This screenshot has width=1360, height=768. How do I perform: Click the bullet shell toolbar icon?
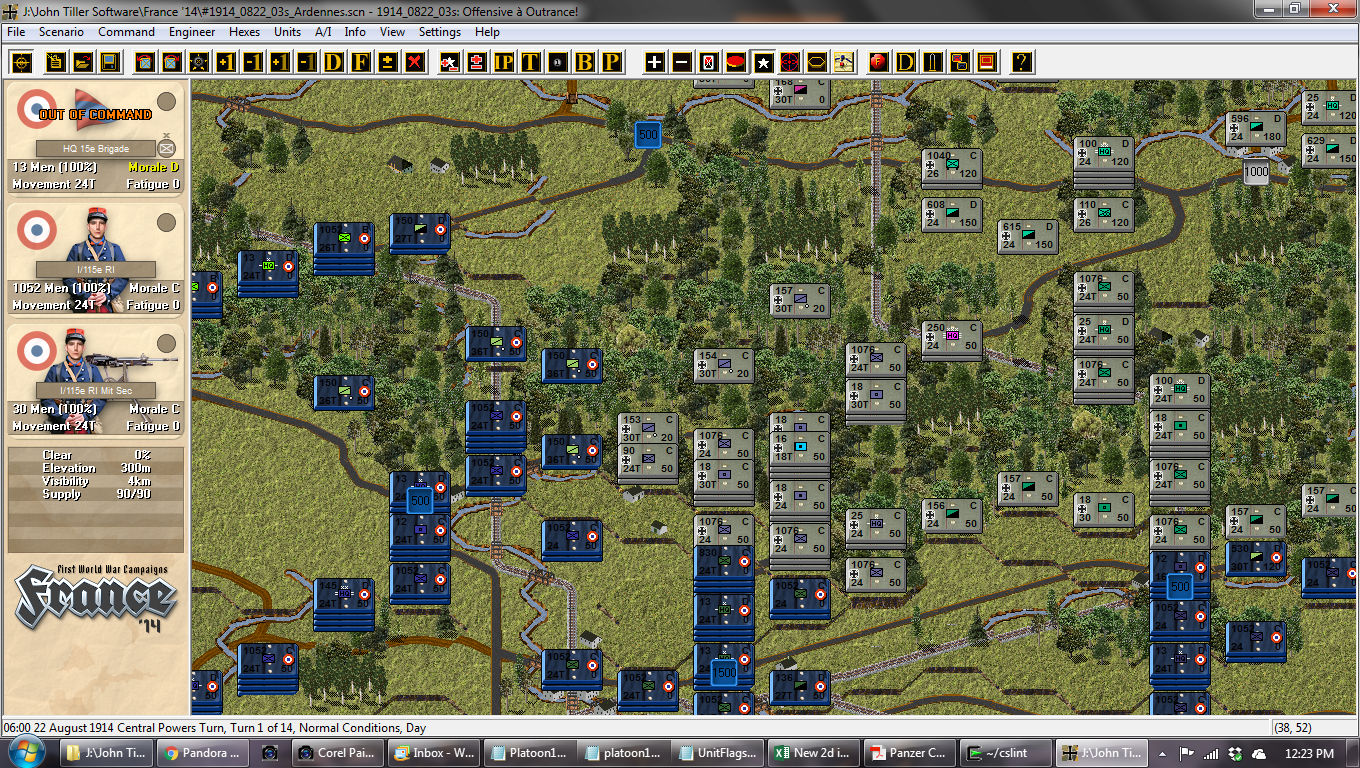pyautogui.click(x=933, y=62)
